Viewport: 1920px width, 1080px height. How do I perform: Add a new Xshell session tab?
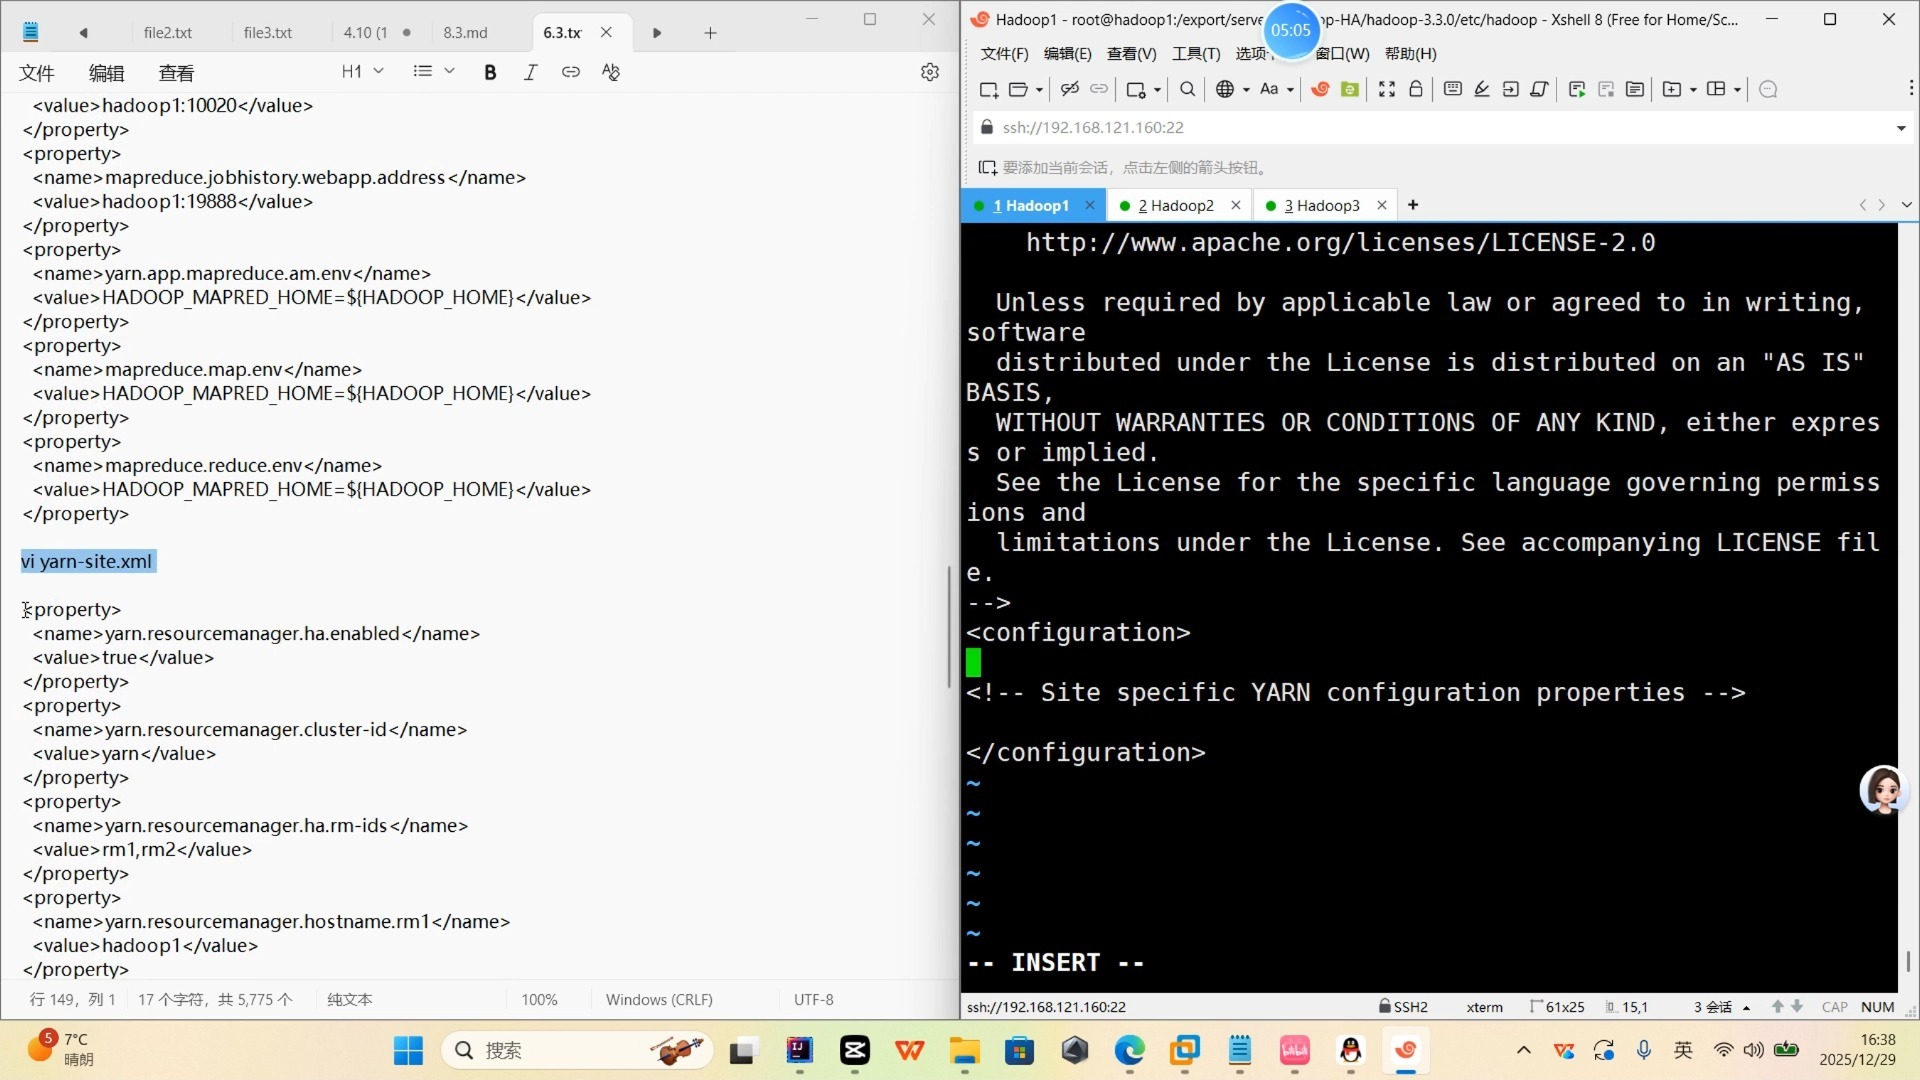(1412, 205)
